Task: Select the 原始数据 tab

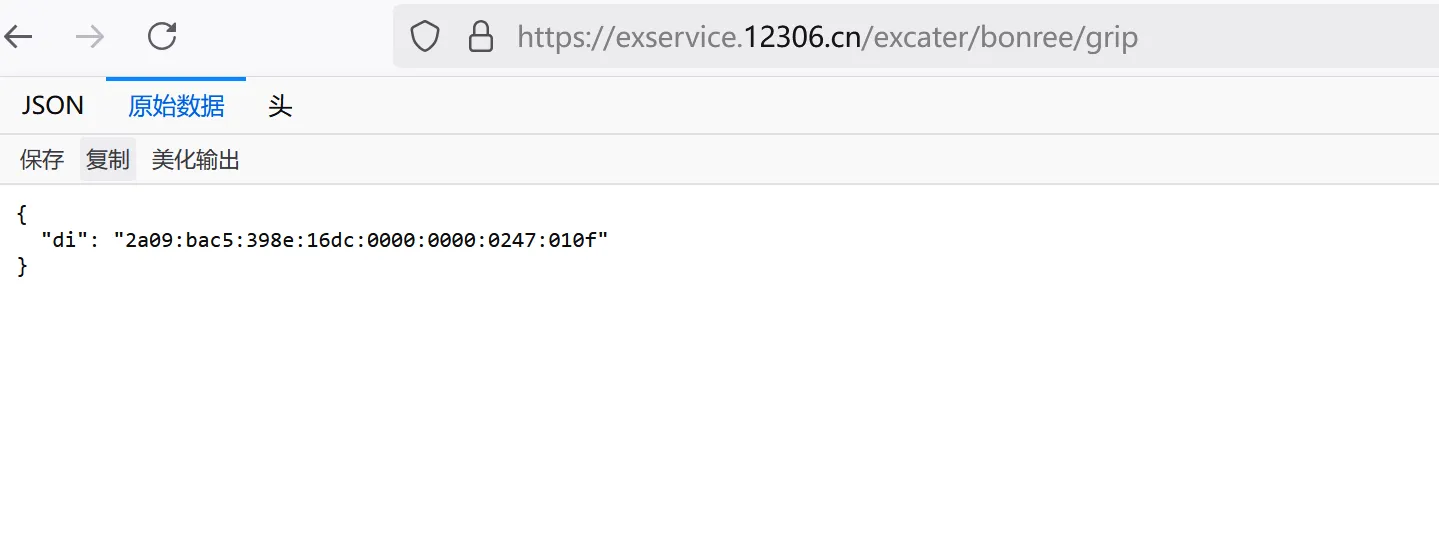Action: [x=176, y=106]
